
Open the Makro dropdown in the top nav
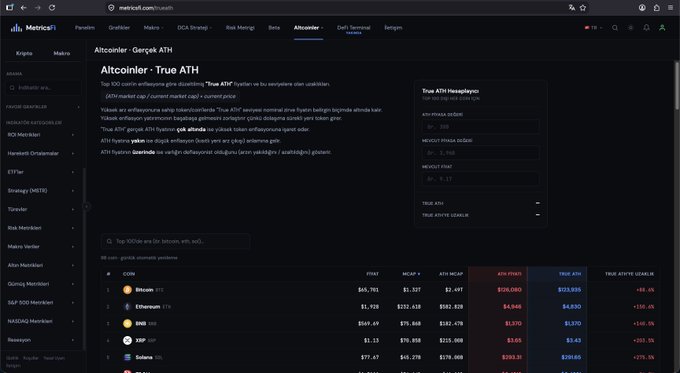(x=154, y=28)
